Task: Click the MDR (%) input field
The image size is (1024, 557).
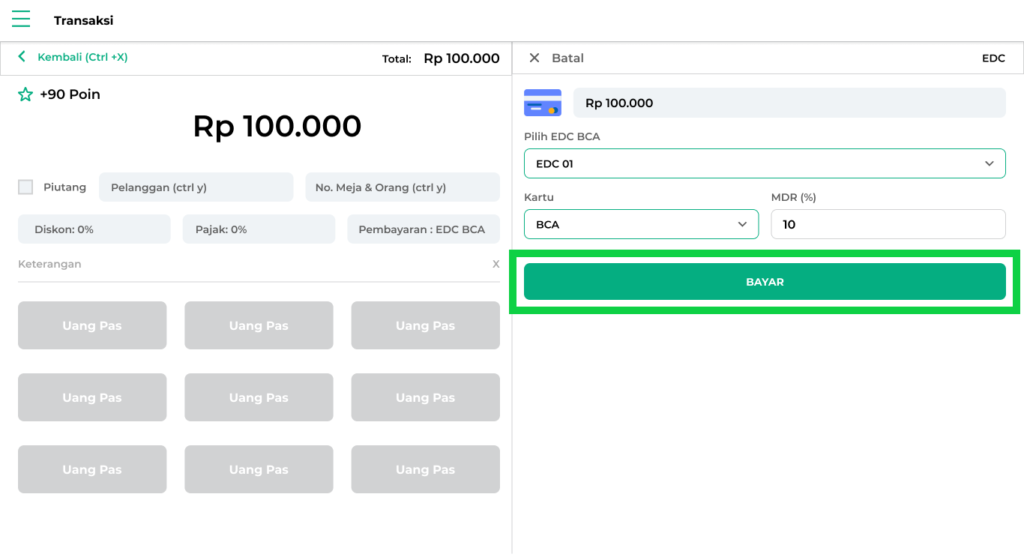Action: coord(887,224)
